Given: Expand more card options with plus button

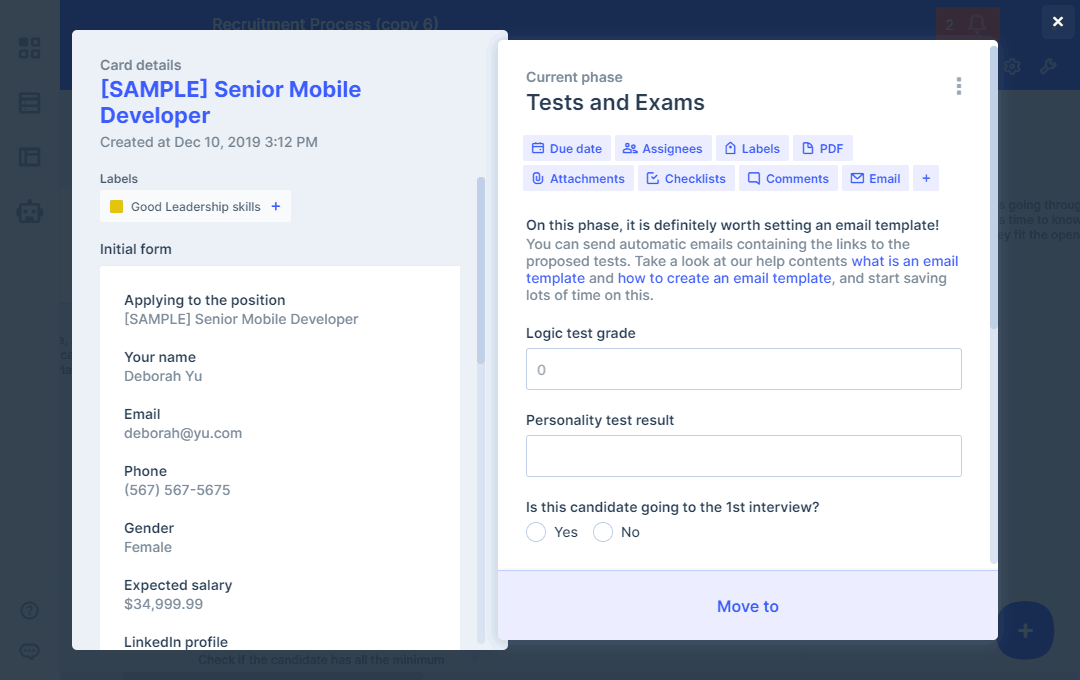Looking at the screenshot, I should [x=926, y=179].
